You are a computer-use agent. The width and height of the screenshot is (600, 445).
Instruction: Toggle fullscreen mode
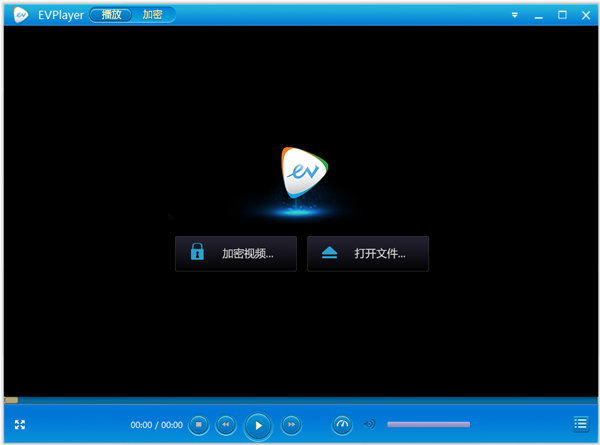(20, 424)
